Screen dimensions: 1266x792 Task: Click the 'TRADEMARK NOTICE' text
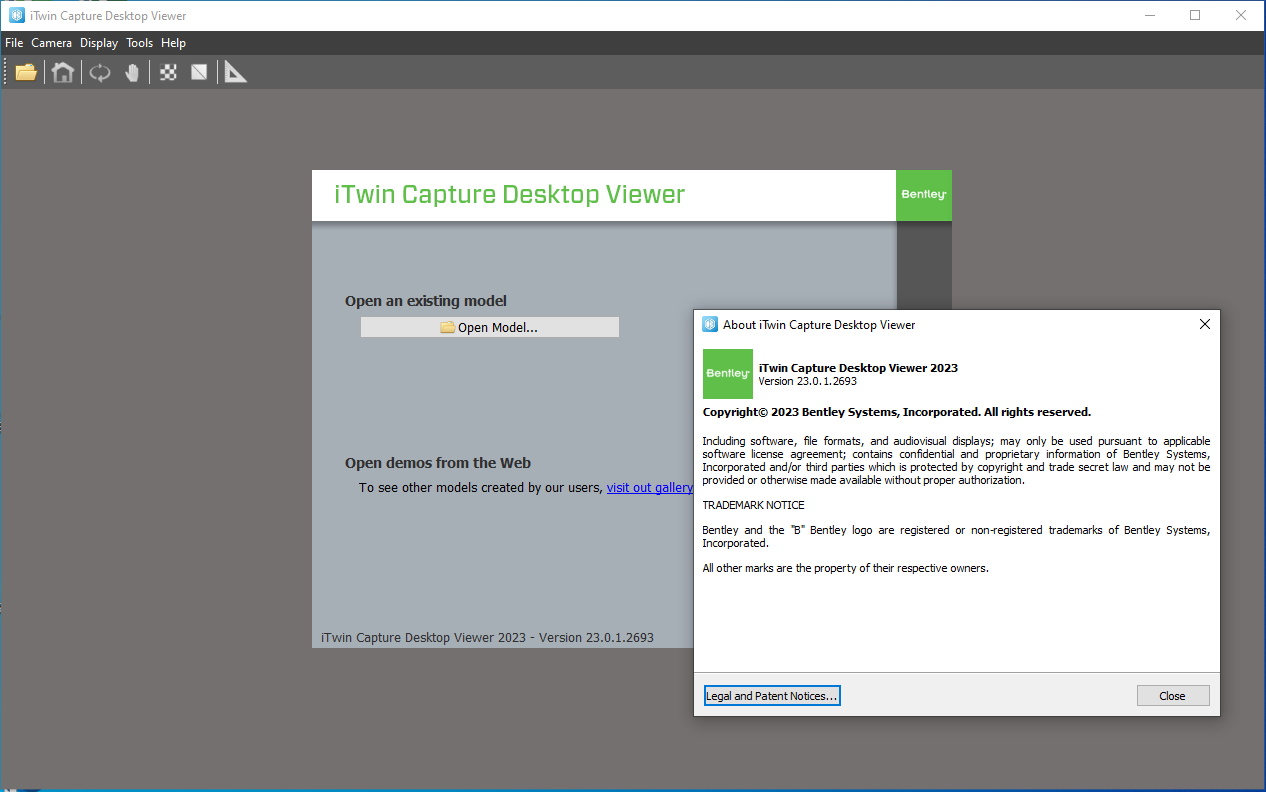point(753,505)
